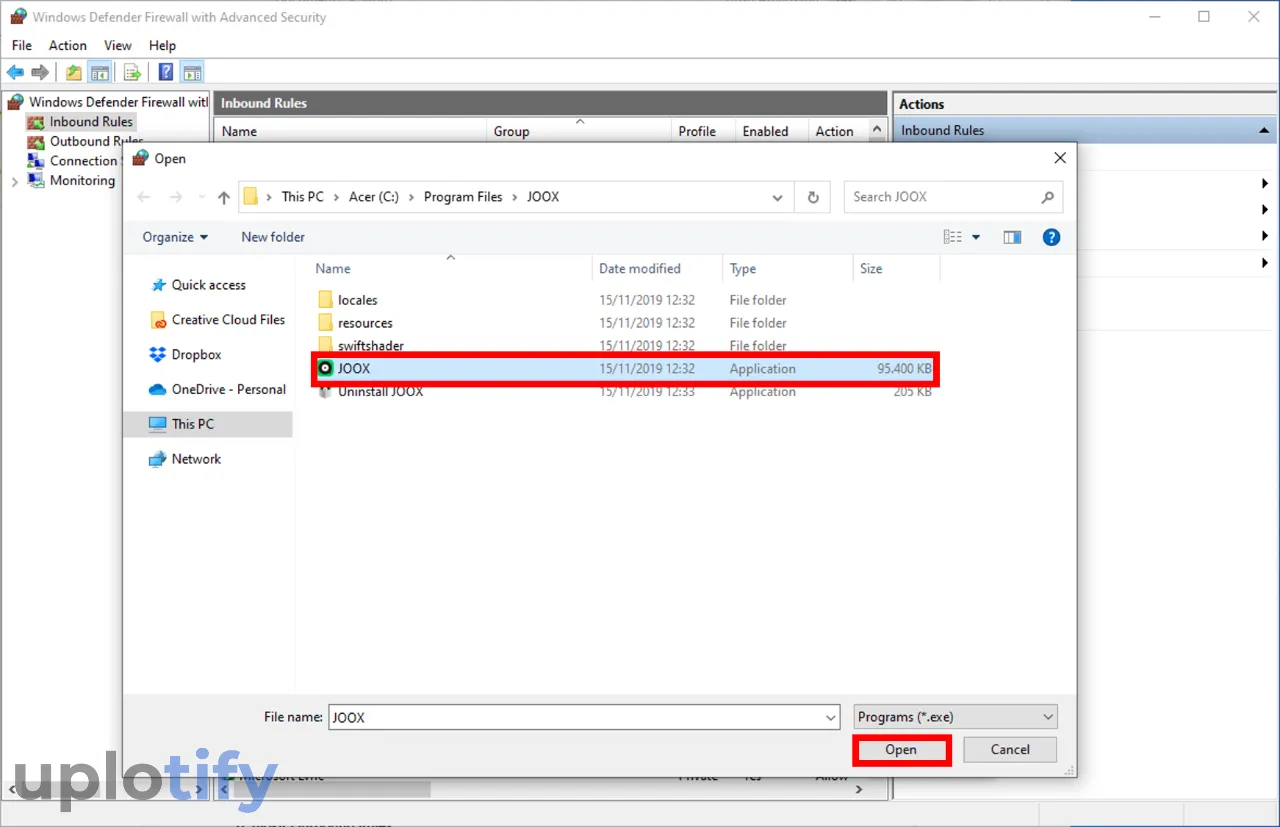Sort files by Name column in dialog
The height and width of the screenshot is (827, 1280).
pos(450,269)
